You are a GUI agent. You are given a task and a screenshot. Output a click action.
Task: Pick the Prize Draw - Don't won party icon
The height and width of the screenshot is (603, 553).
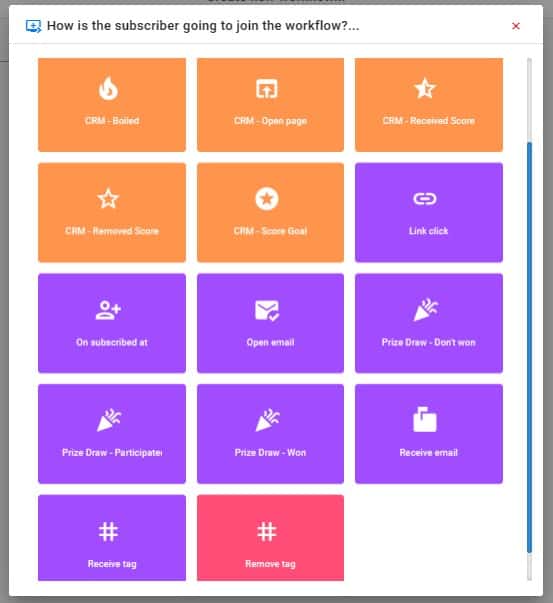pyautogui.click(x=426, y=309)
